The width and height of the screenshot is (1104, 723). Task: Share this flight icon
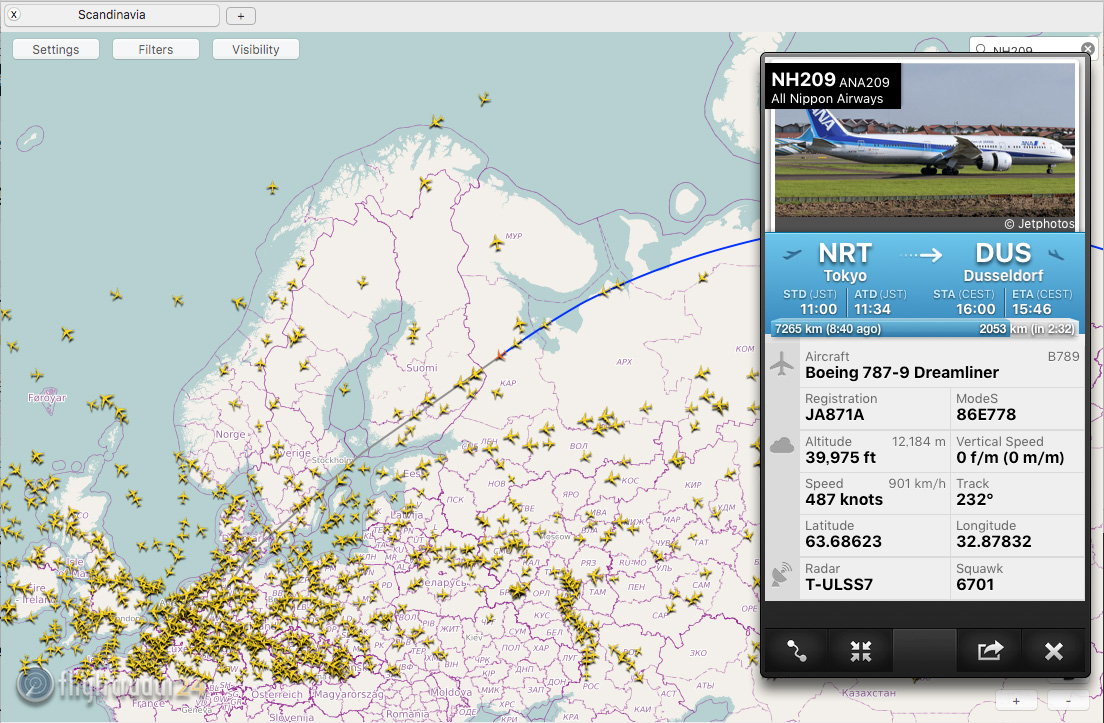pyautogui.click(x=989, y=650)
